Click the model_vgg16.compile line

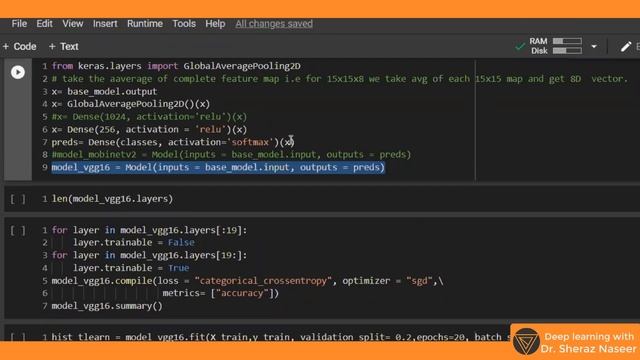[247, 281]
